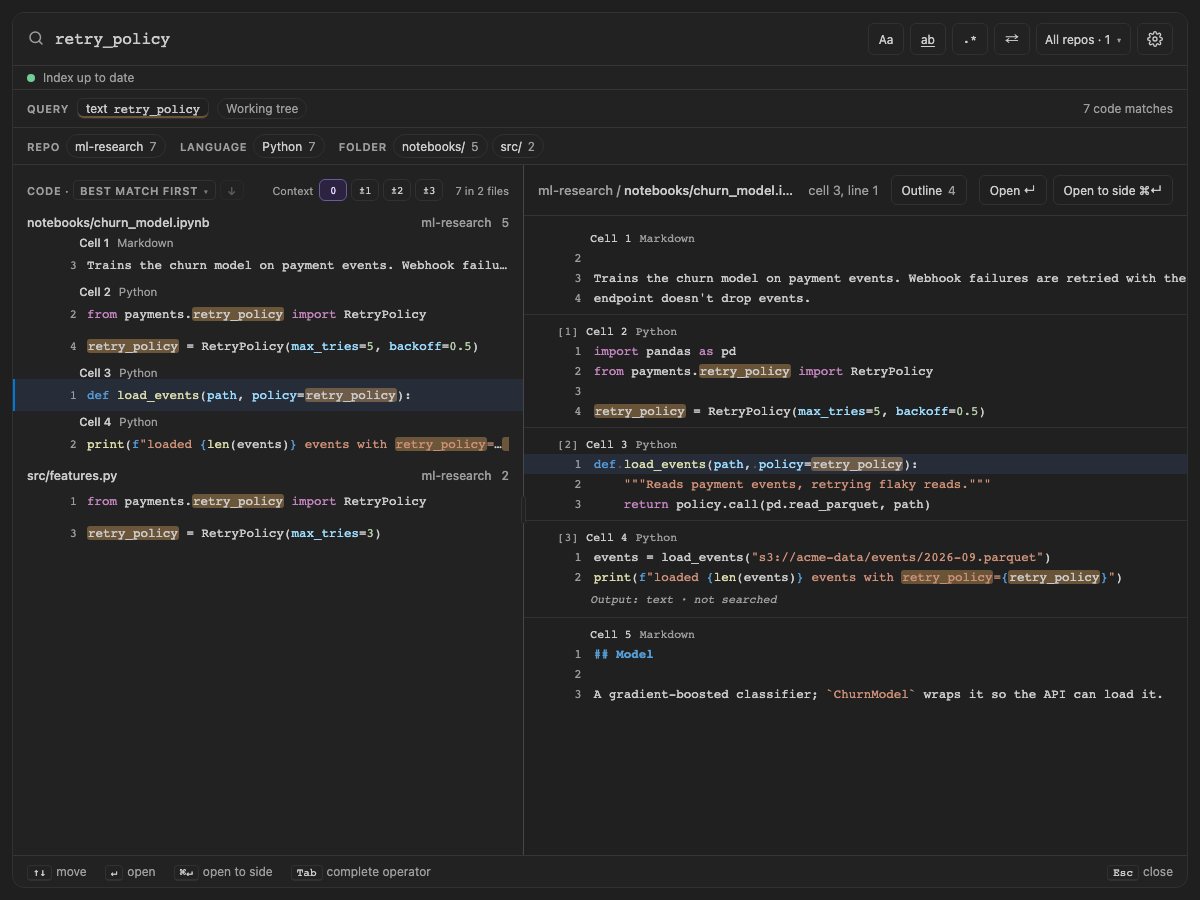Click '7 code matches' count label
The height and width of the screenshot is (900, 1200).
click(x=1128, y=109)
